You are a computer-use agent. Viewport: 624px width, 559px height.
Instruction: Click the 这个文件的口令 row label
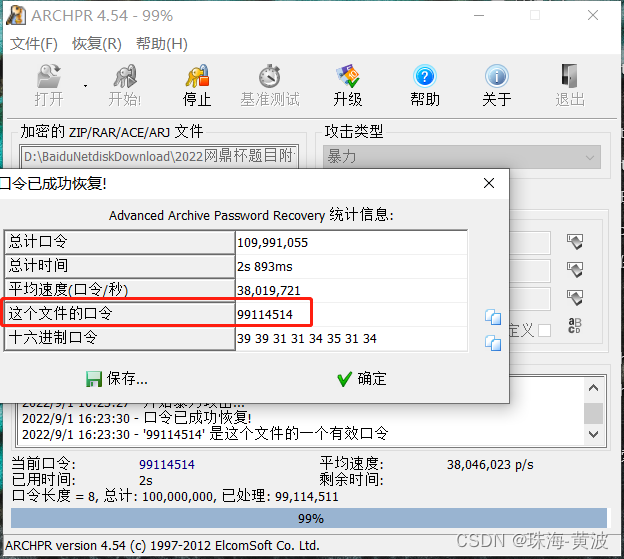(x=119, y=314)
